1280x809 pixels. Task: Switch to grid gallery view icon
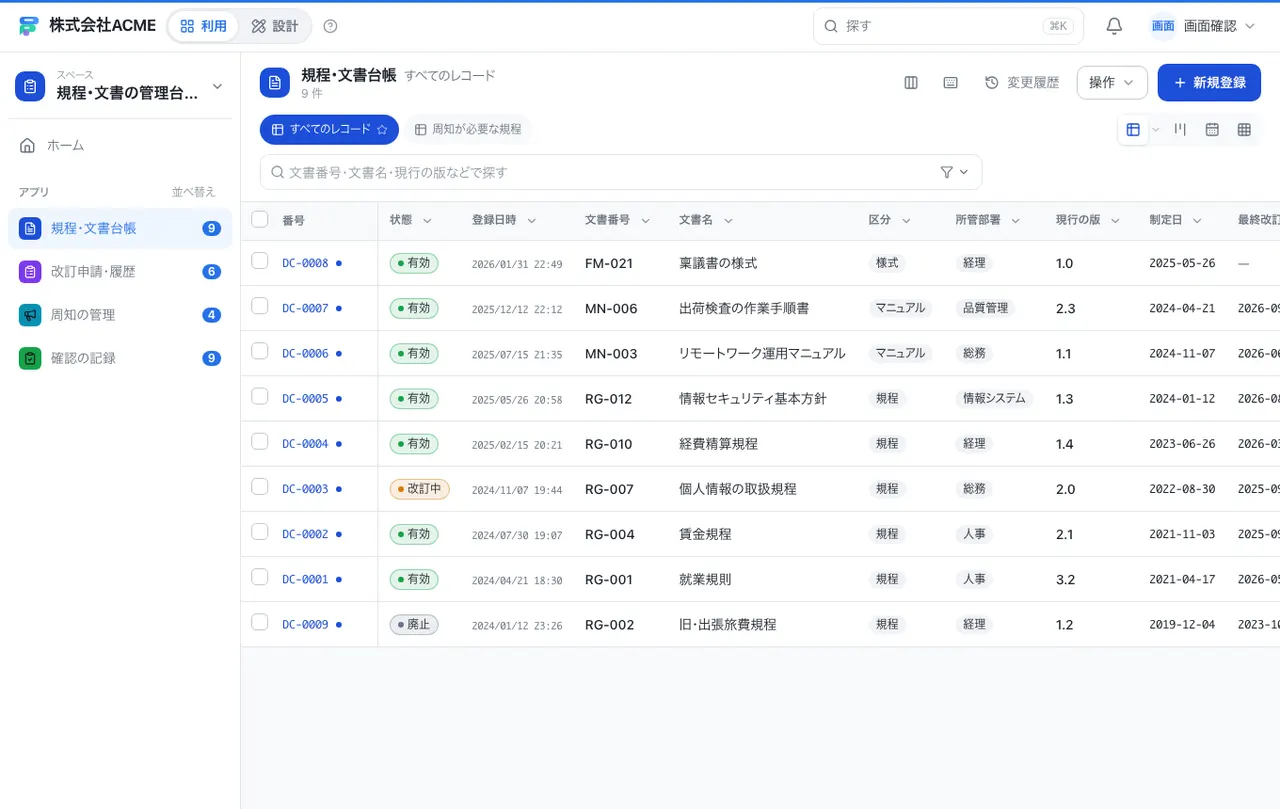(1244, 130)
